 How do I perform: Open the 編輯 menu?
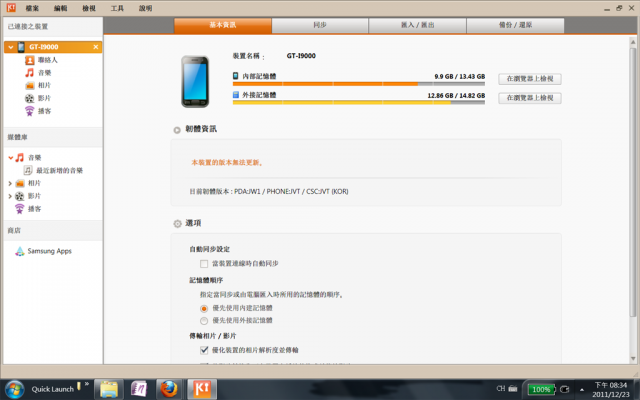[x=60, y=8]
